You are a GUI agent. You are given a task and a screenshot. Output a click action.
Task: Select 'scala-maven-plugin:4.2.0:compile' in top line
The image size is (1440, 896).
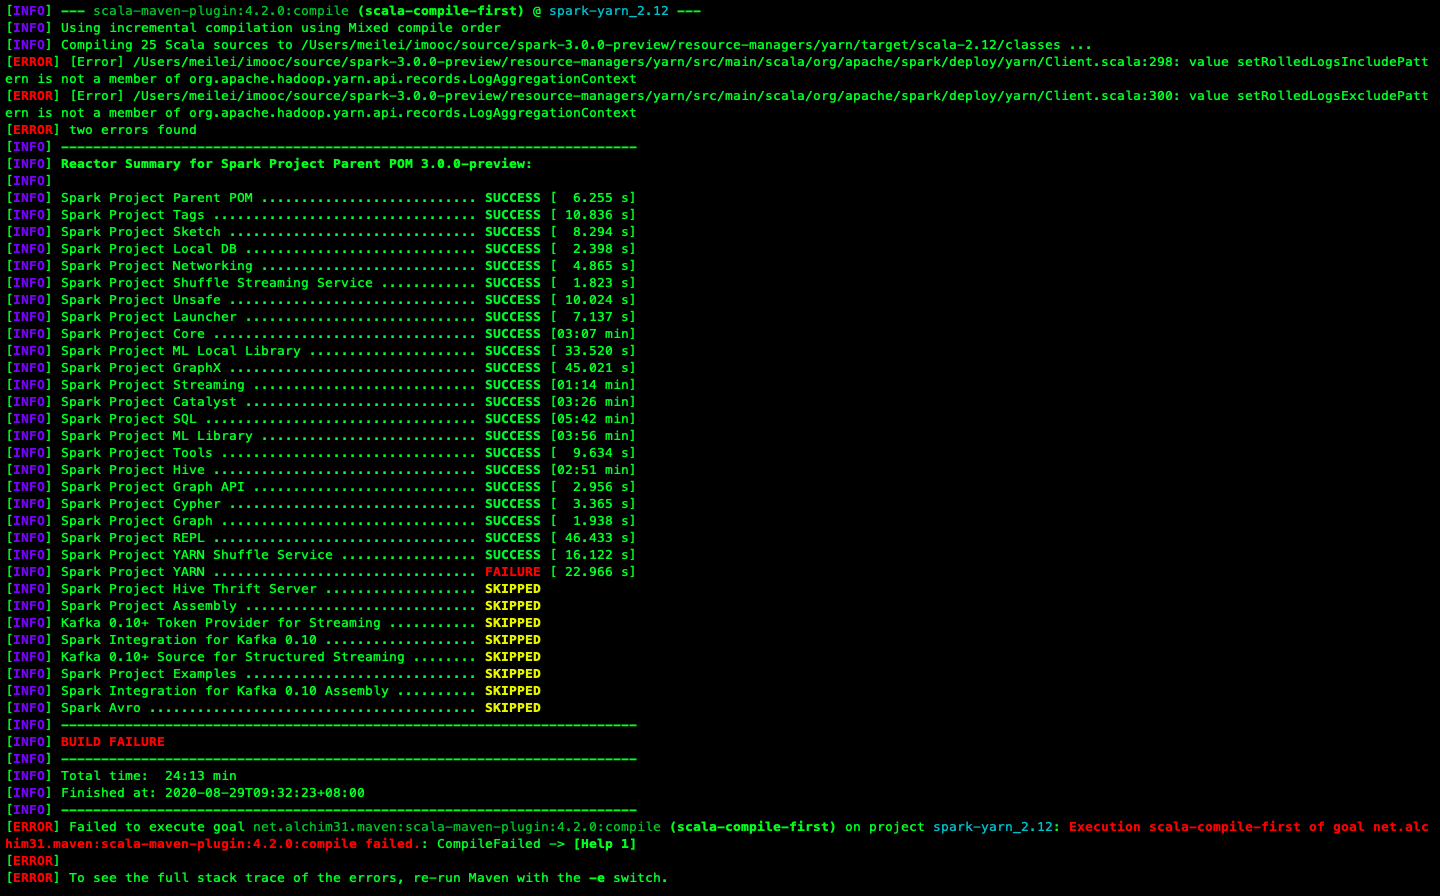tap(221, 11)
